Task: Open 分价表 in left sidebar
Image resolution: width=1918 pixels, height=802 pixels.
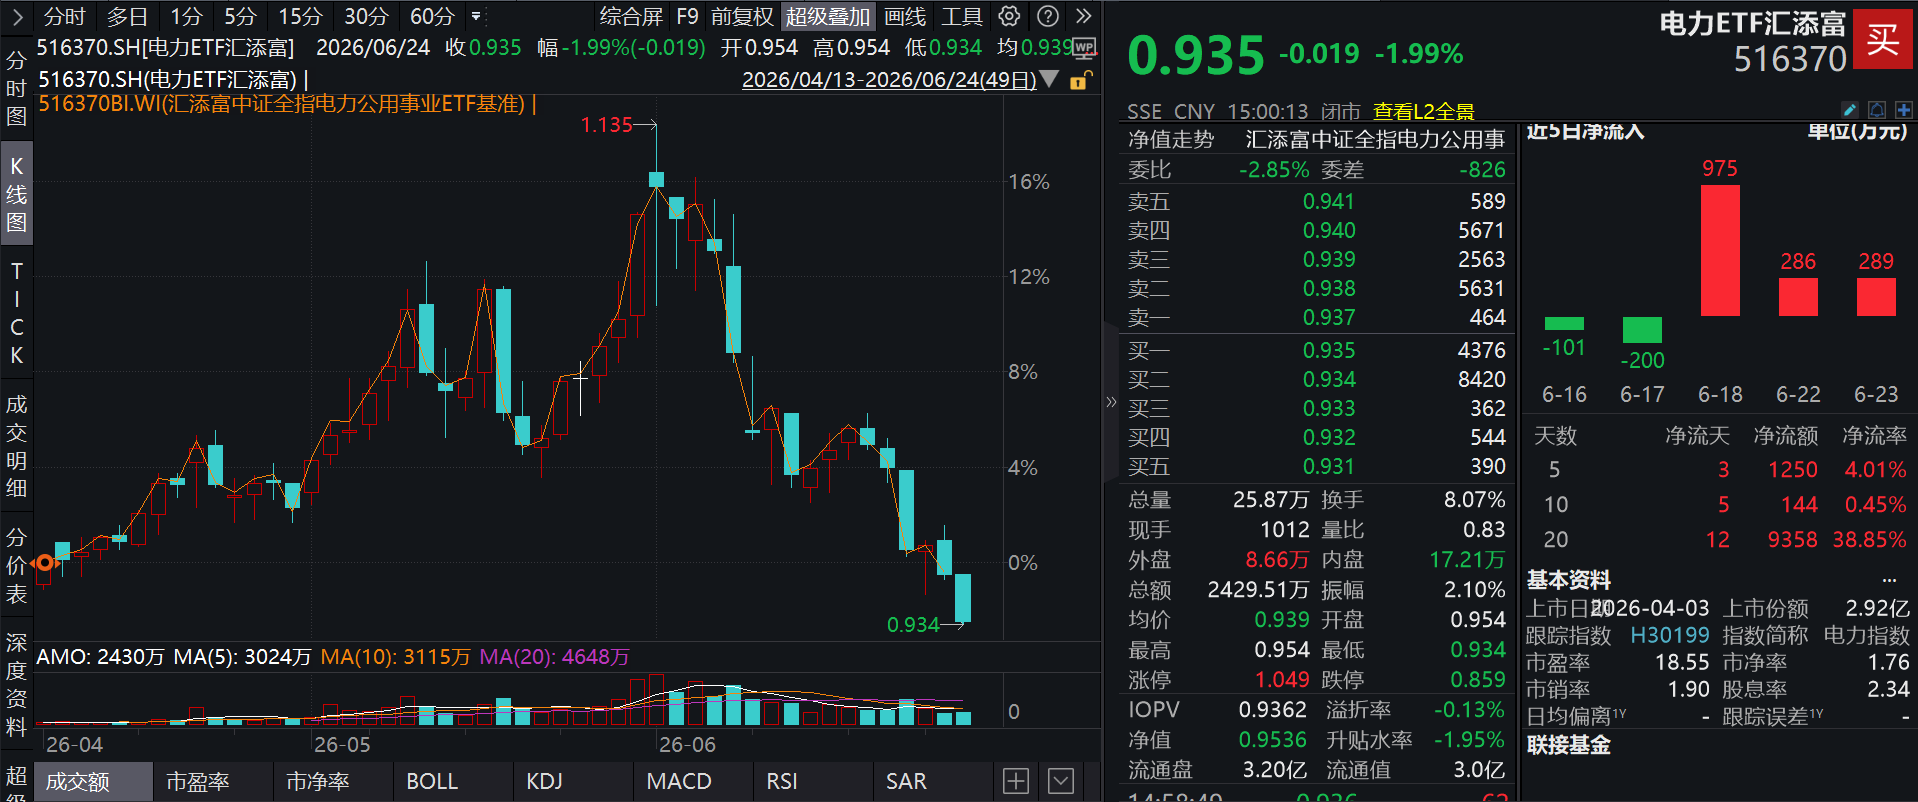Action: point(16,566)
